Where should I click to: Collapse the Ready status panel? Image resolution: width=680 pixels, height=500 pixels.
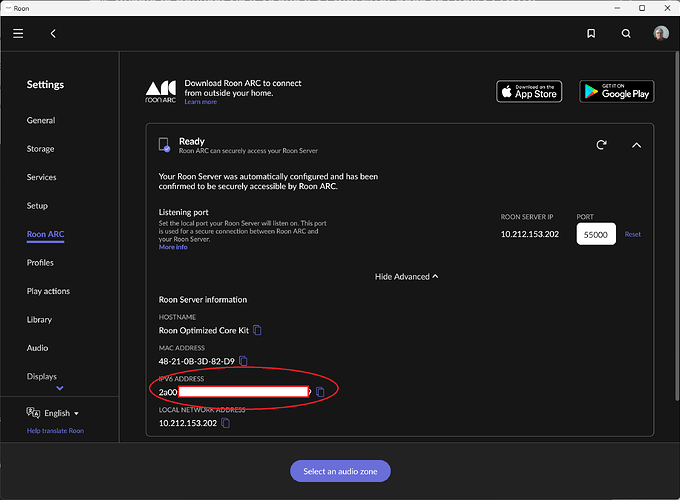(x=636, y=145)
